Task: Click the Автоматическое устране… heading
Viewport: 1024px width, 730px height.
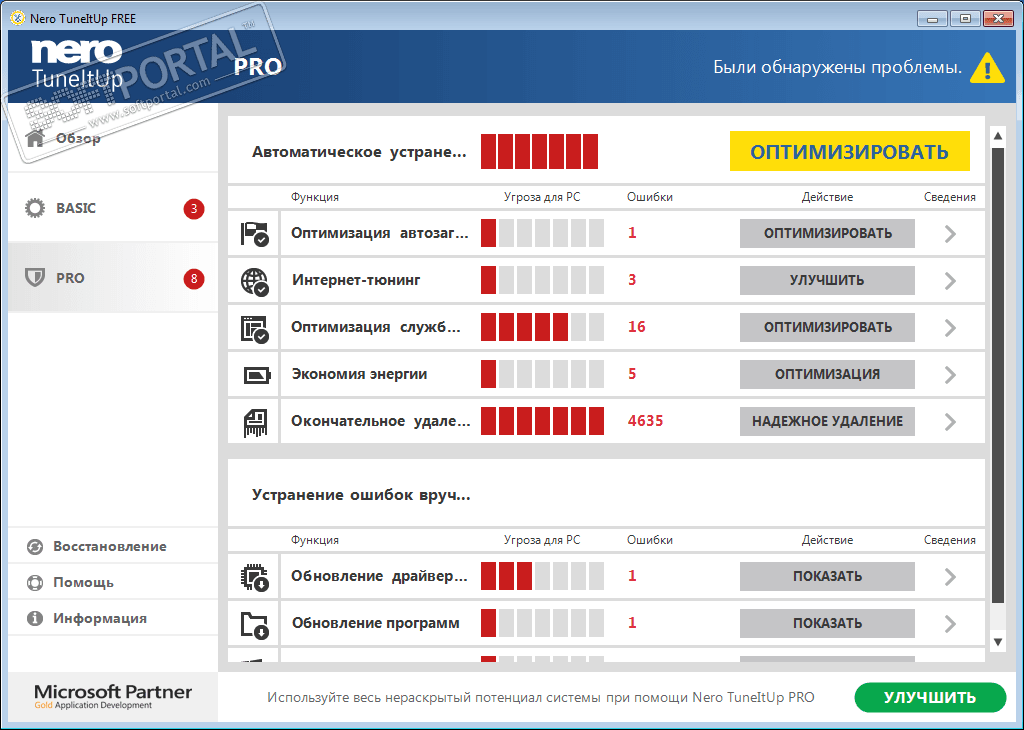Action: tap(359, 152)
